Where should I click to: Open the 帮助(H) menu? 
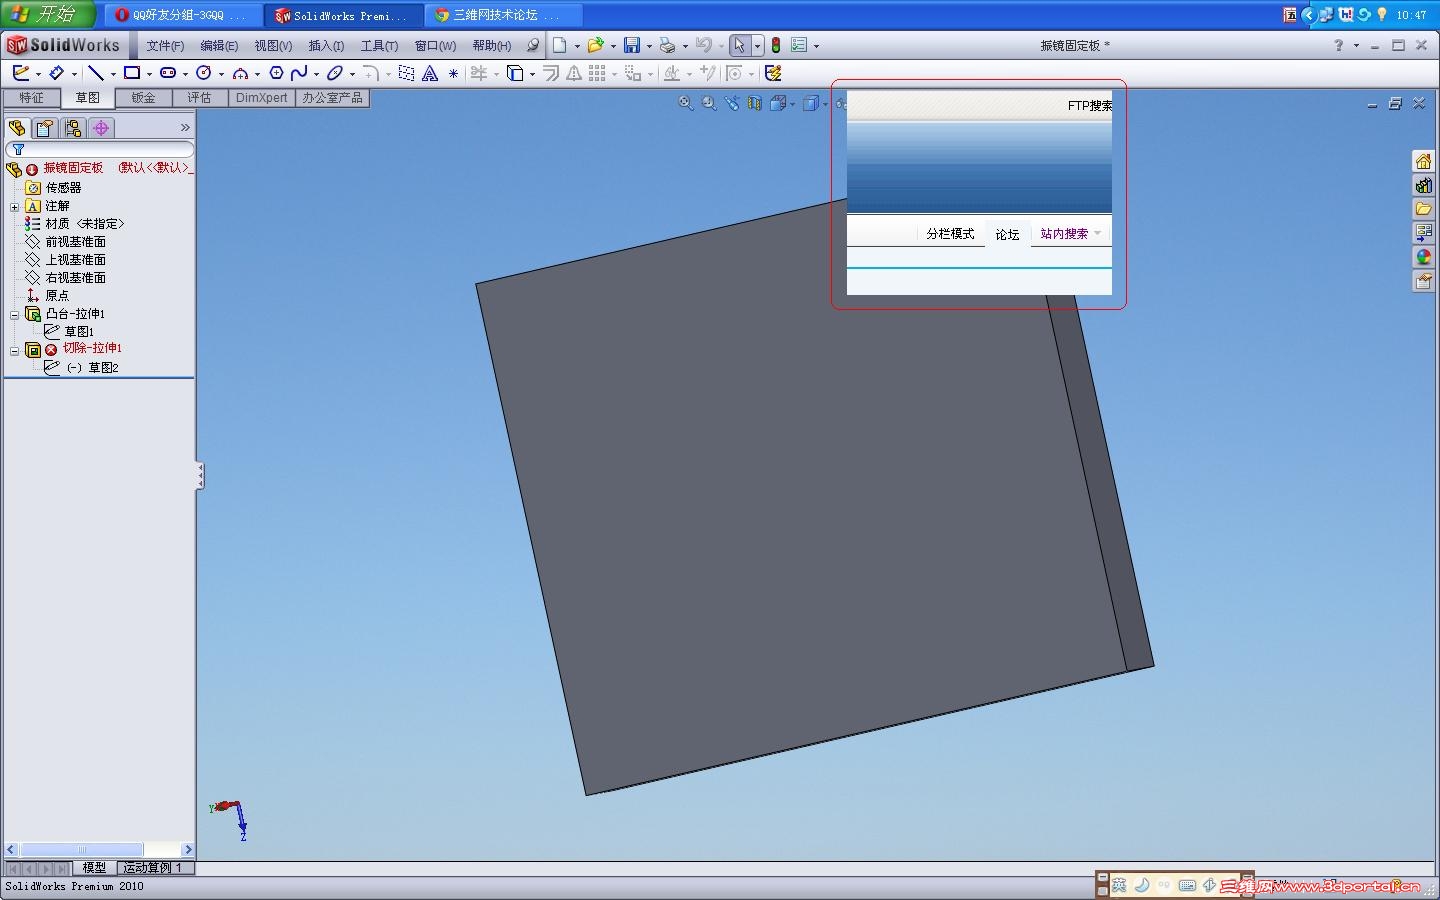(x=491, y=46)
